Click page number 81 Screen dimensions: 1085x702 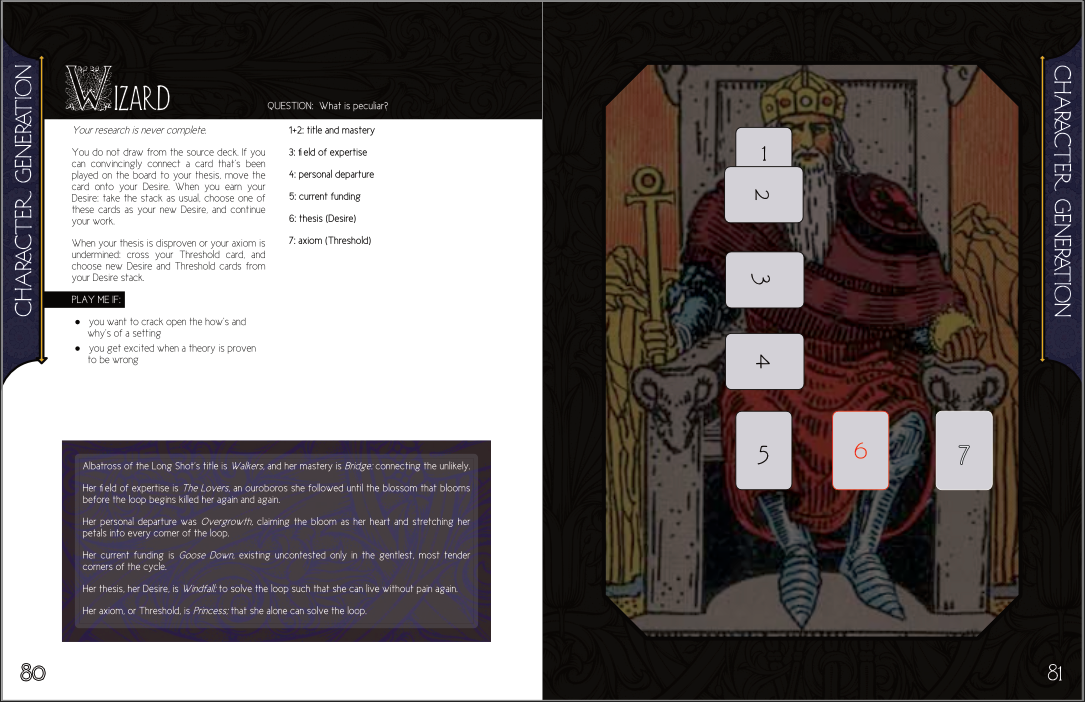(x=1055, y=672)
